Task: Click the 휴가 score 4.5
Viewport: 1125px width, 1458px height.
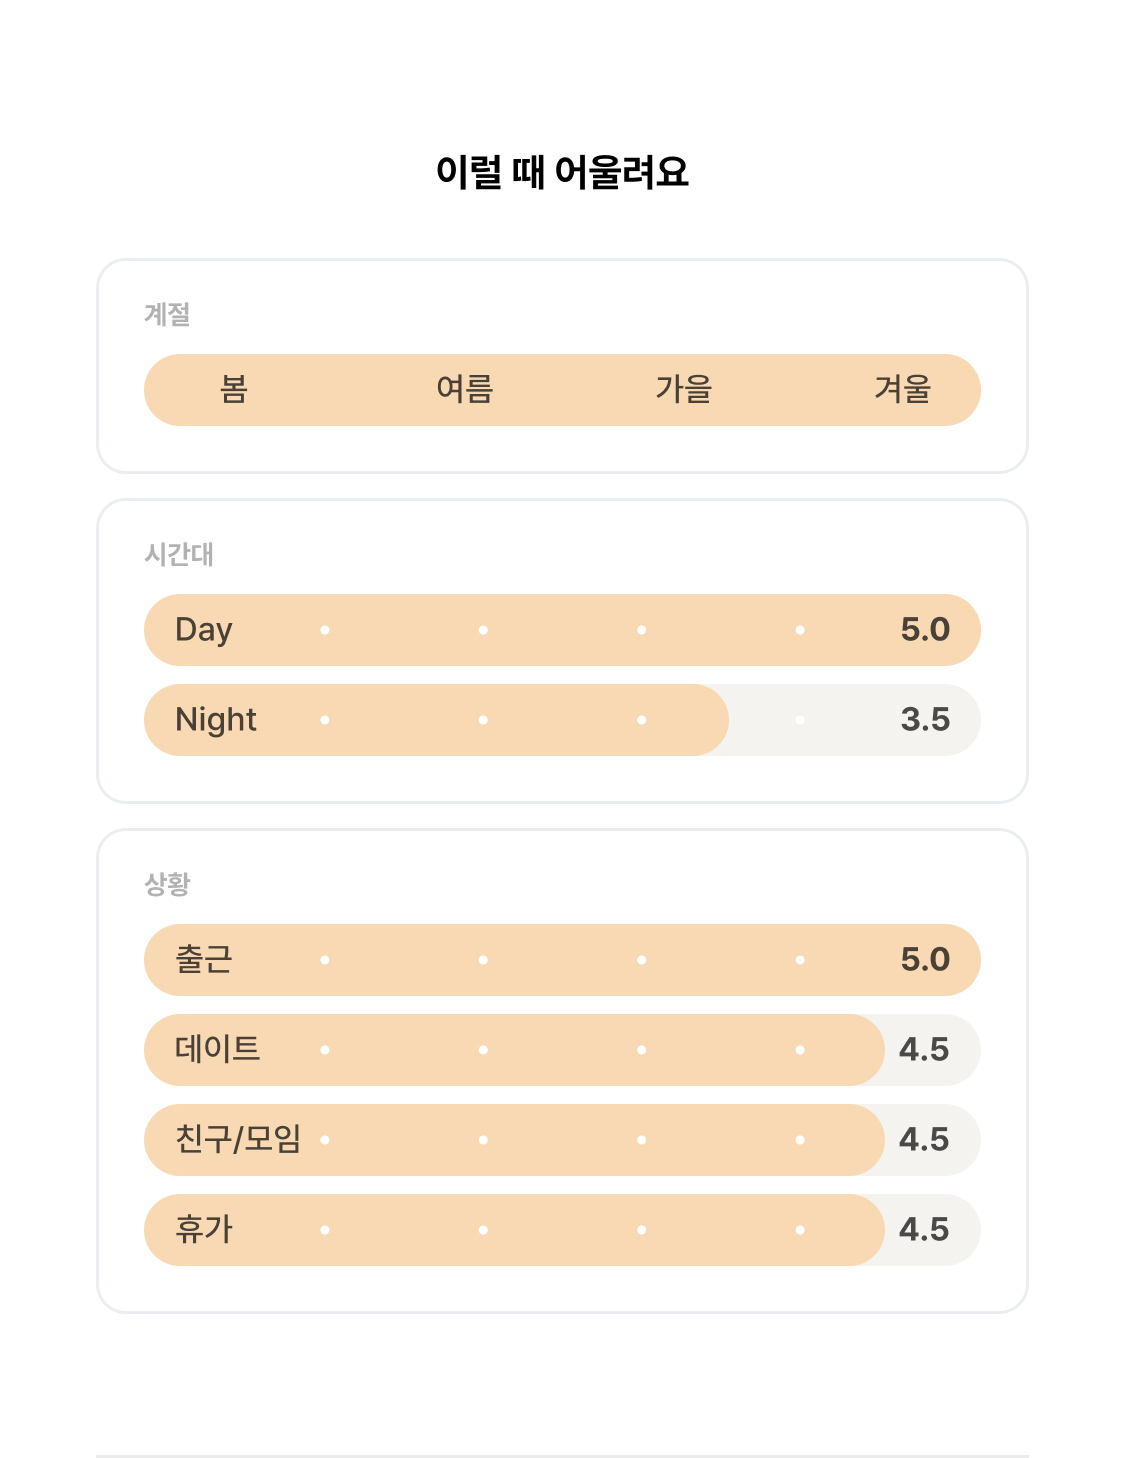Action: pos(924,1229)
